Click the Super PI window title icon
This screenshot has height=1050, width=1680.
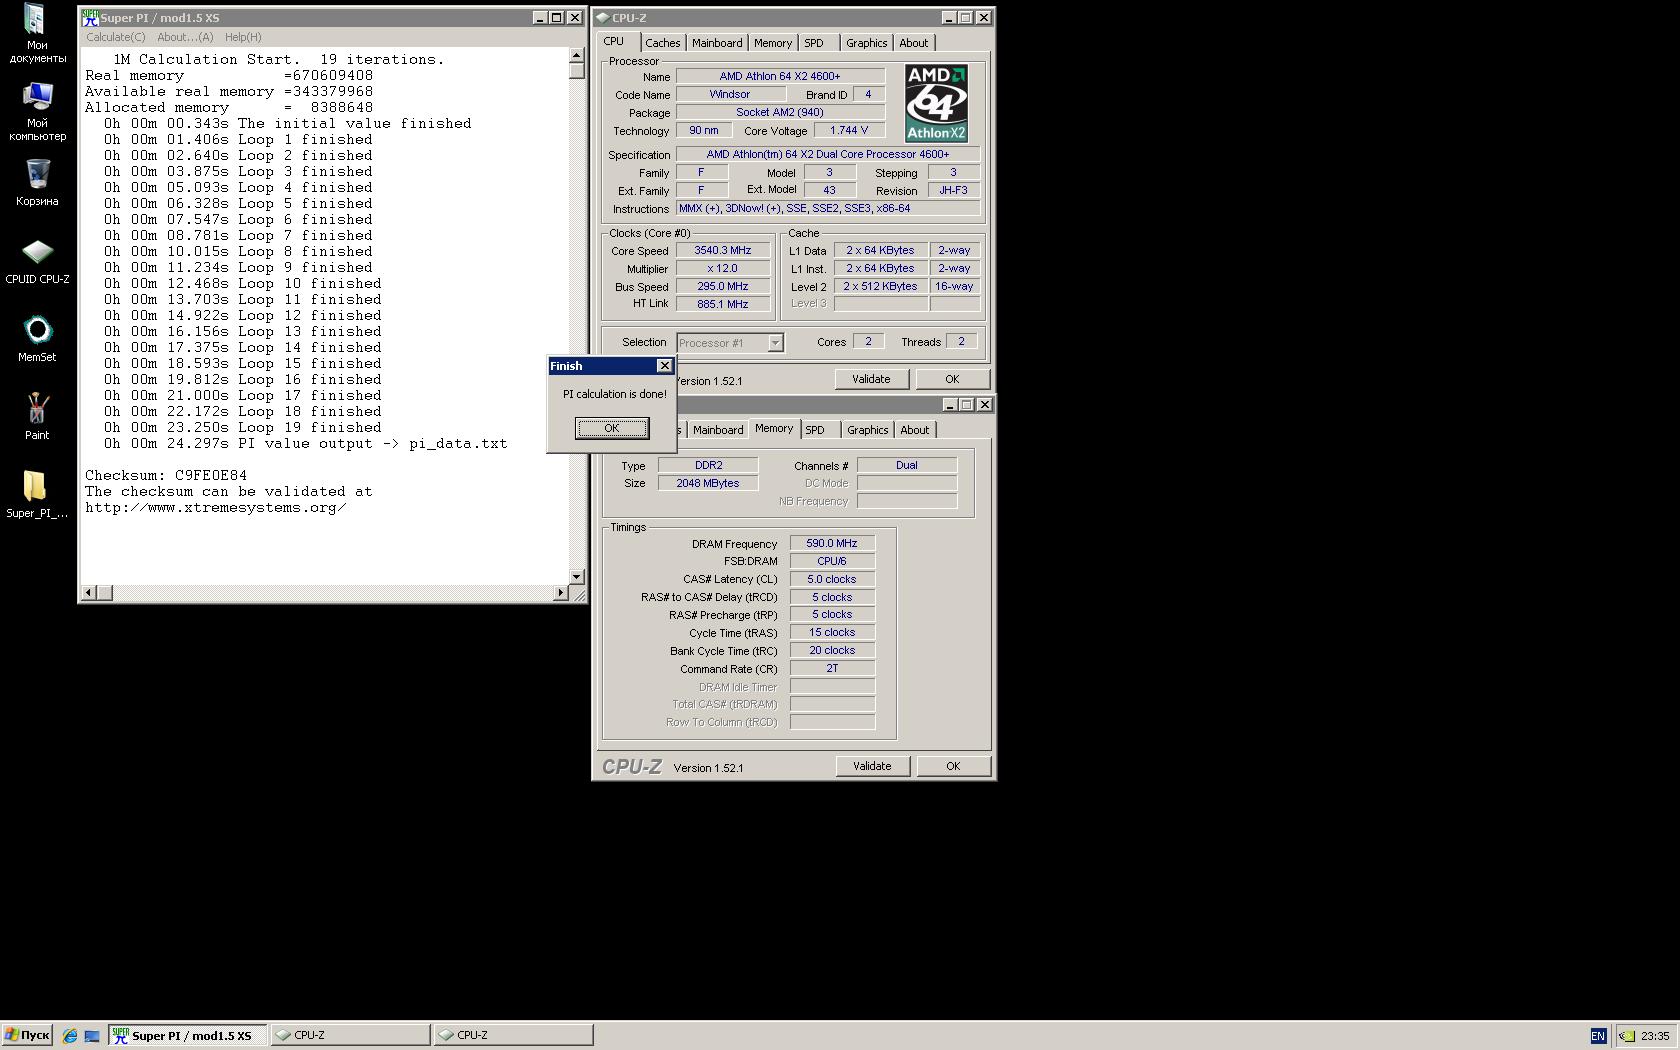[90, 17]
